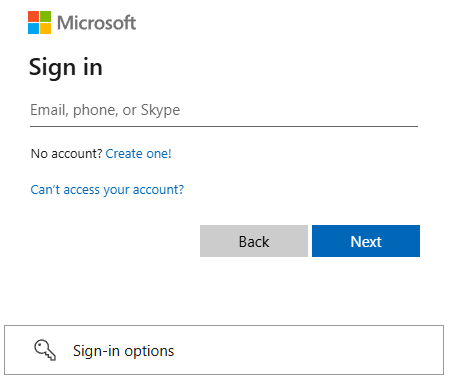
Task: Click the Microsoft four-square logo
Action: click(x=39, y=23)
